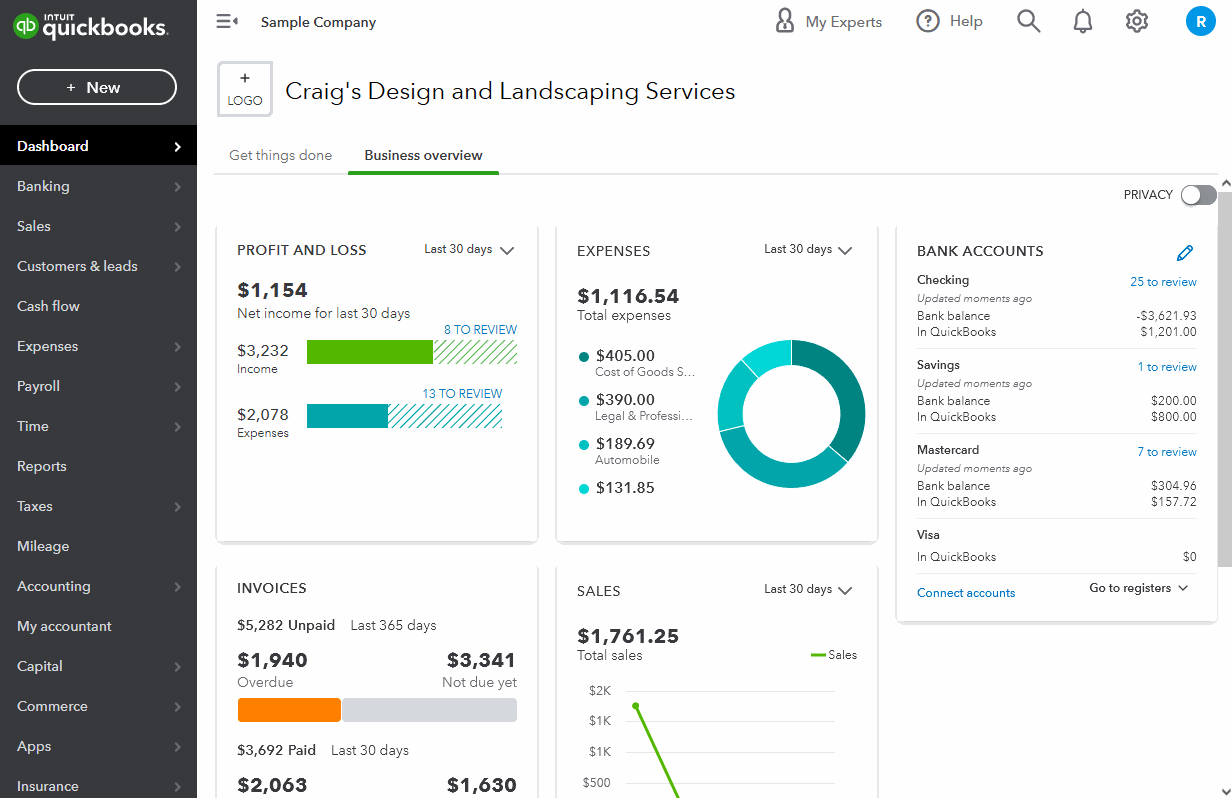Click the search magnifier icon
The image size is (1232, 798).
[1029, 21]
